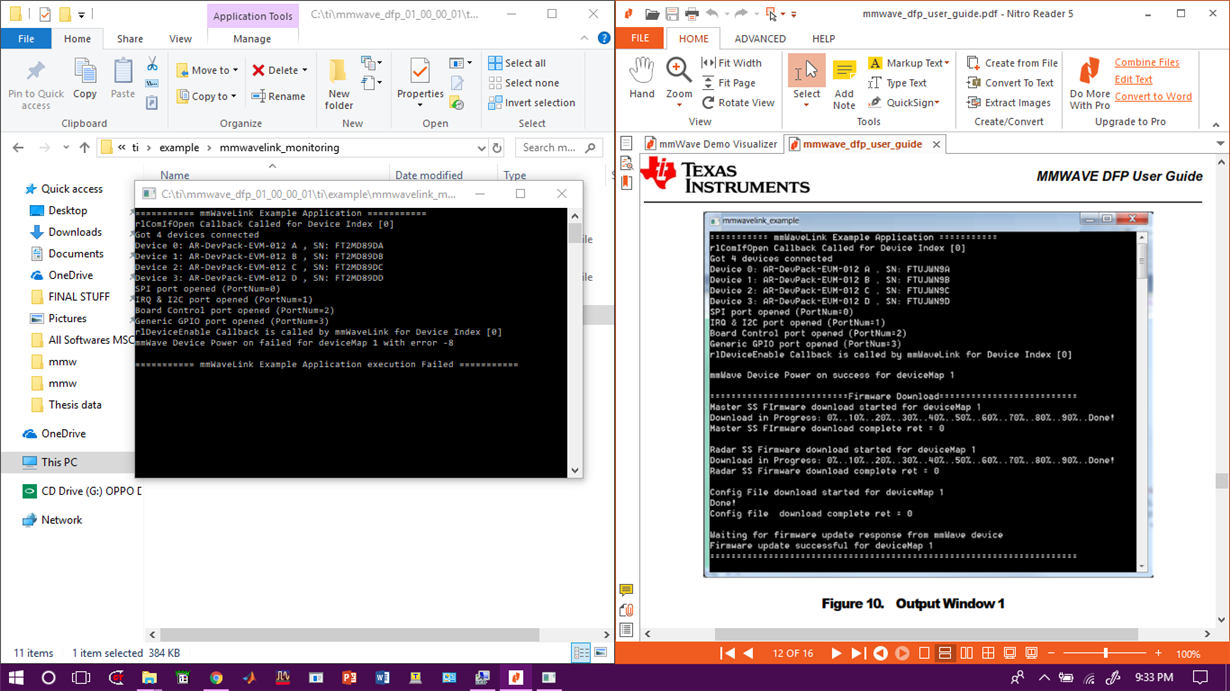1230x691 pixels.
Task: Select Downloads in Explorer navigation pane
Action: 75,232
